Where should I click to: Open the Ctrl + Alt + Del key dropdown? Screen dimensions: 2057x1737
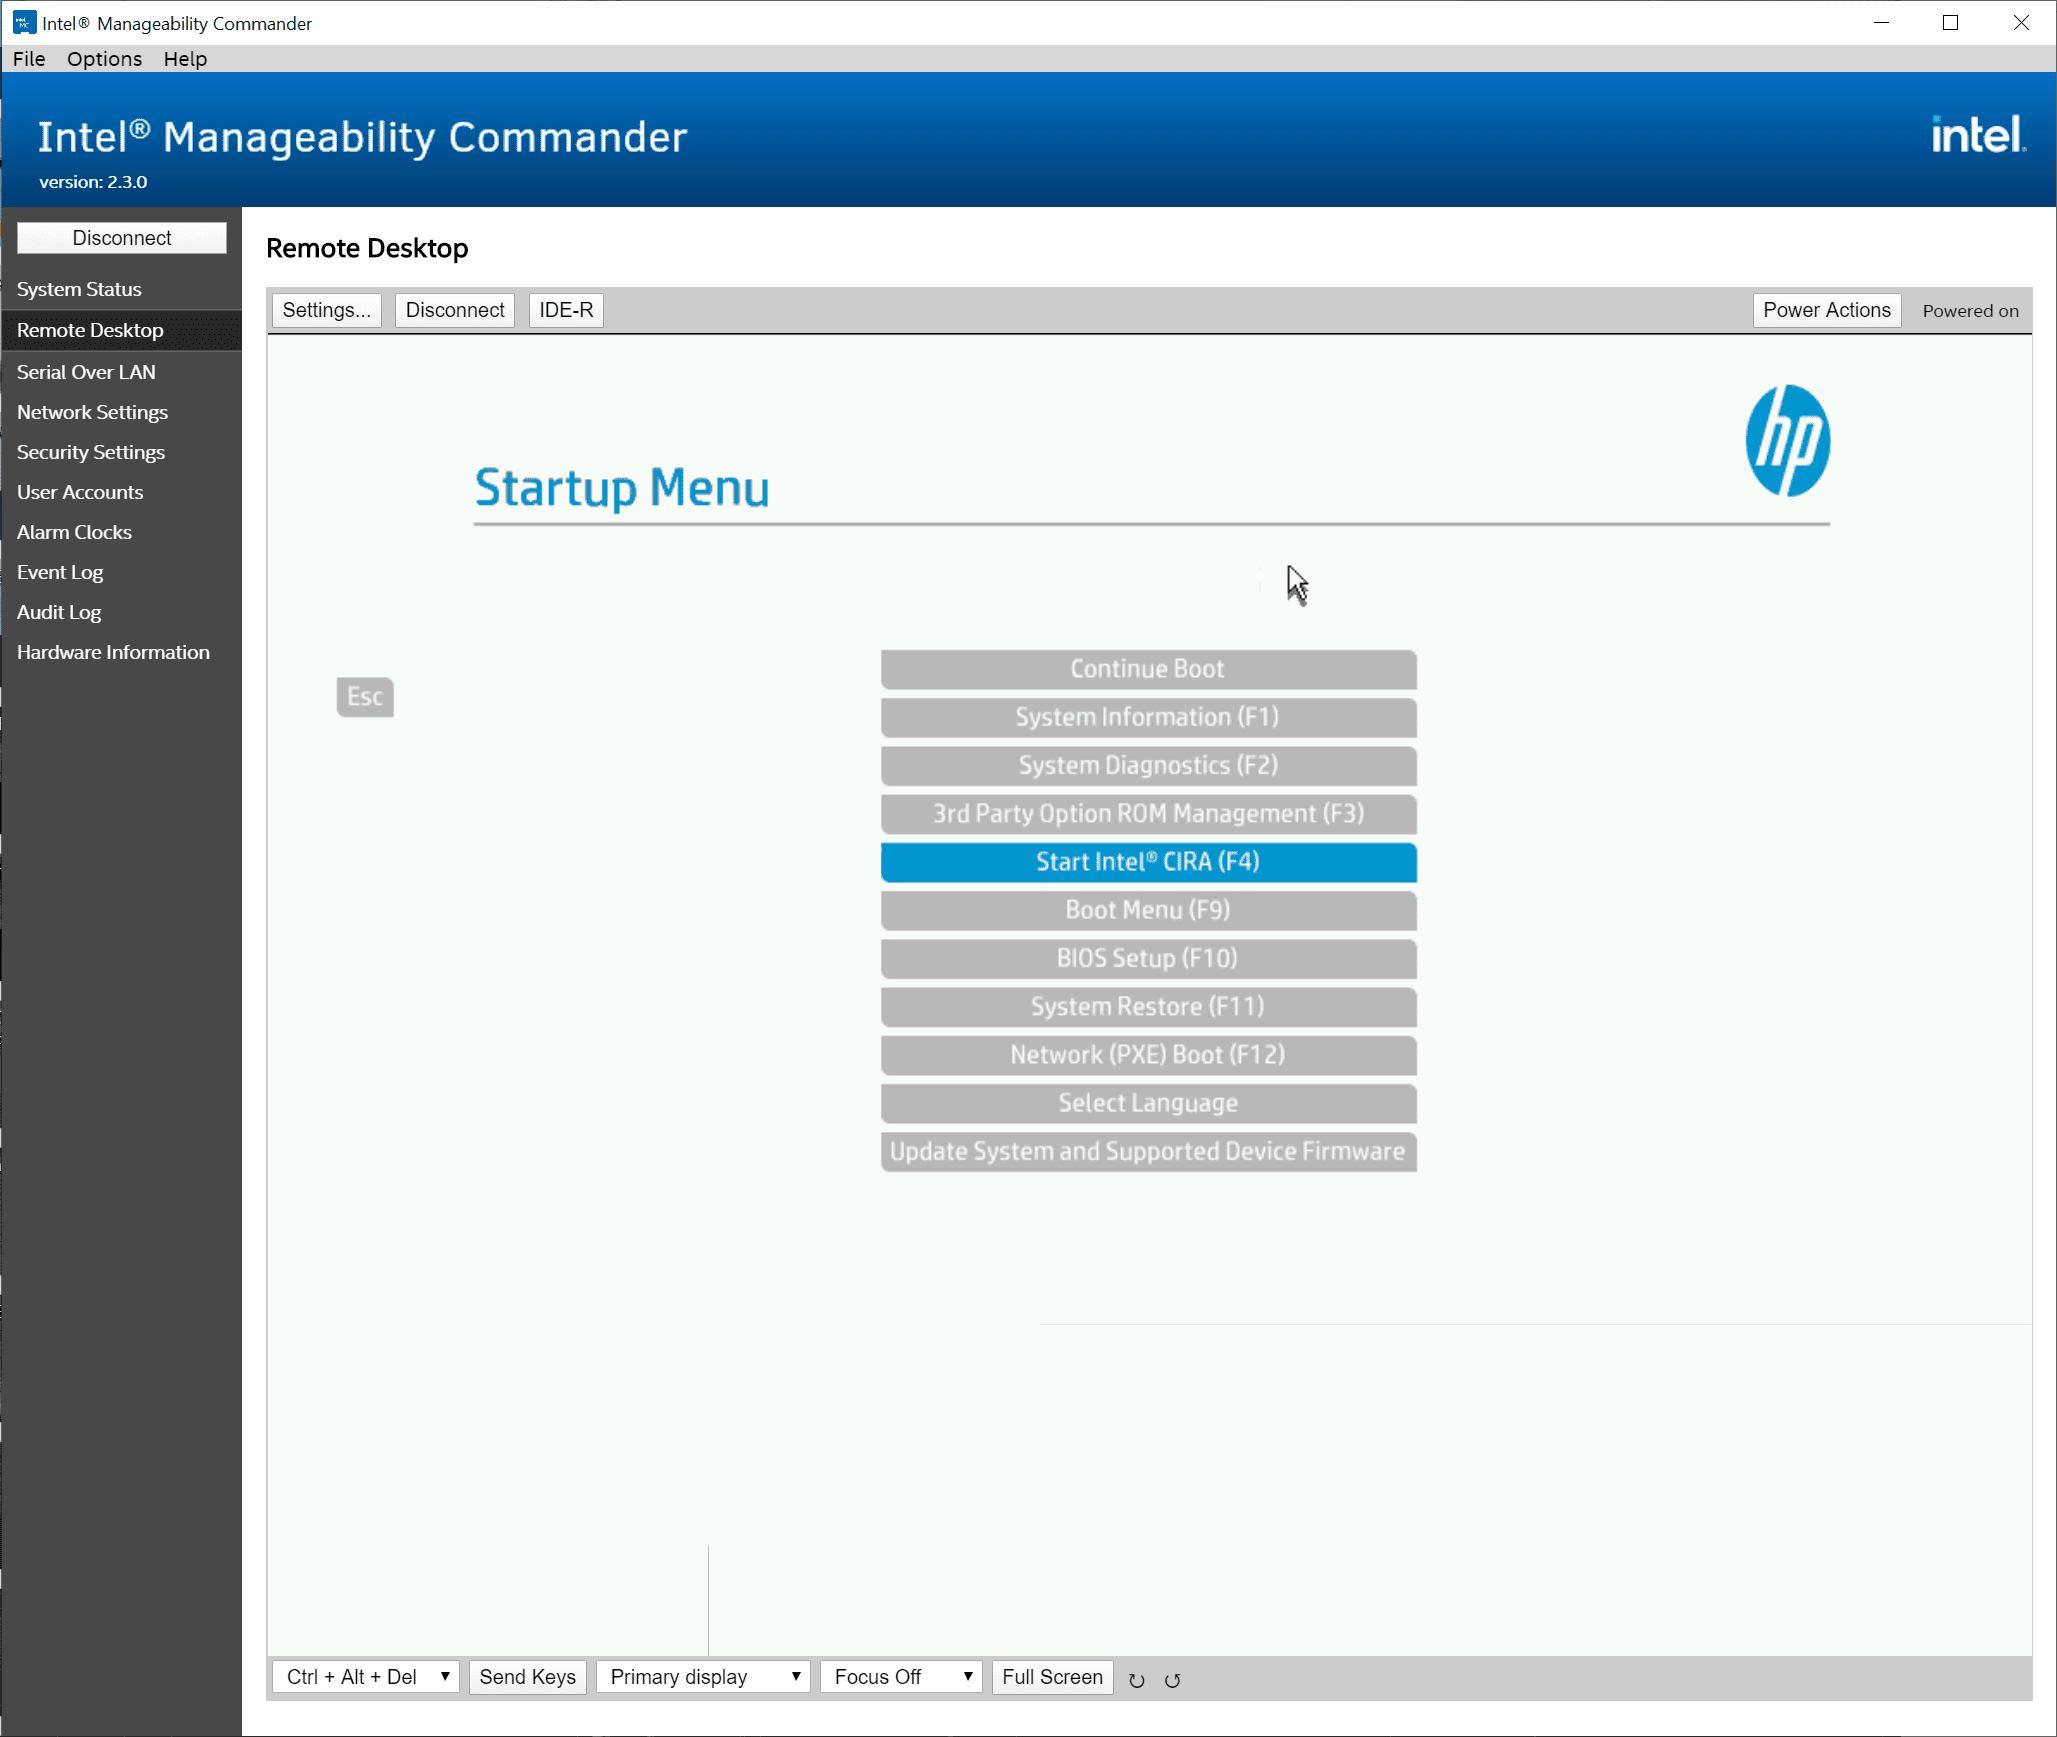tap(366, 1677)
